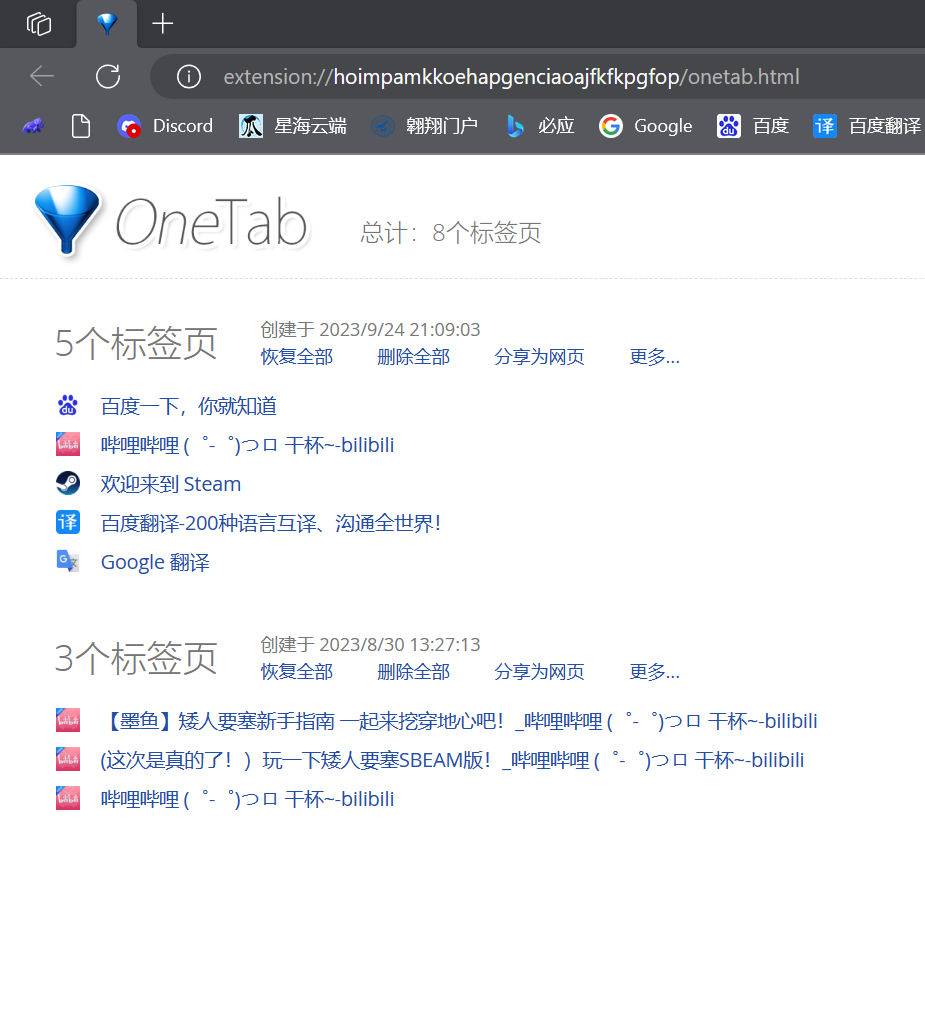Open 百度一下，你就知道 saved link
The image size is (925, 1024).
pyautogui.click(x=188, y=406)
